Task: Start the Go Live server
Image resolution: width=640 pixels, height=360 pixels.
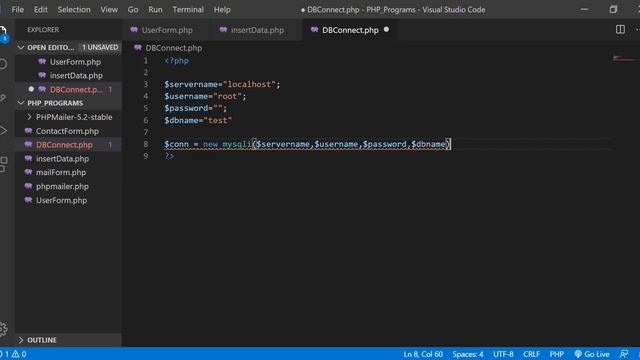Action: pyautogui.click(x=592, y=354)
